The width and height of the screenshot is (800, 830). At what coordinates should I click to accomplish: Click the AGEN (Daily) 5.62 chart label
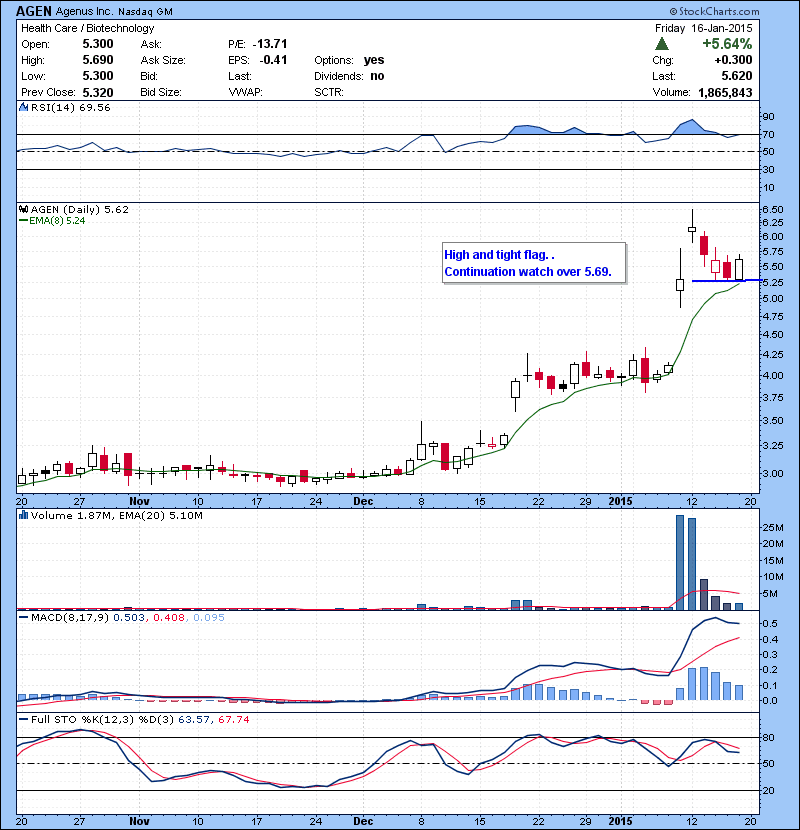[79, 210]
